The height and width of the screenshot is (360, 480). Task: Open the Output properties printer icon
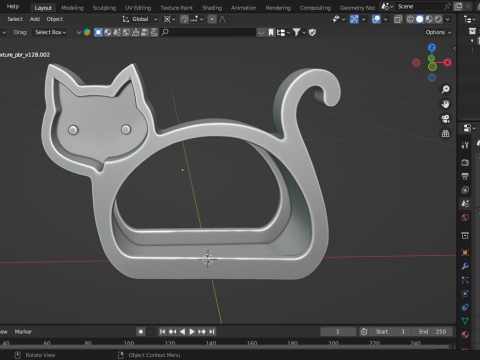pos(465,176)
